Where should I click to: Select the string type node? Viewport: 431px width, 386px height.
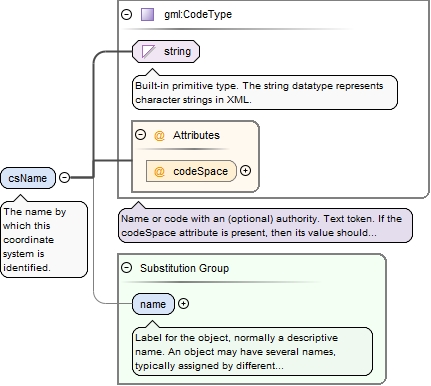[x=166, y=52]
